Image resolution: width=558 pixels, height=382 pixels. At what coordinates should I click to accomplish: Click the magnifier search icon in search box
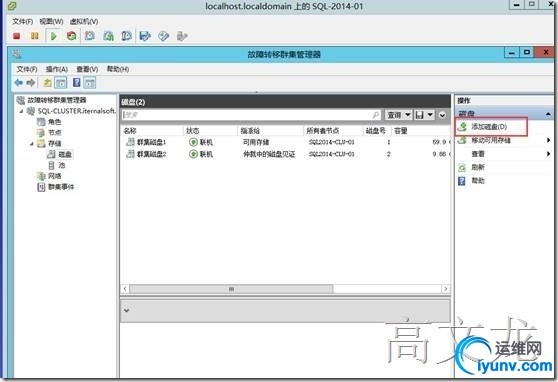pos(375,115)
